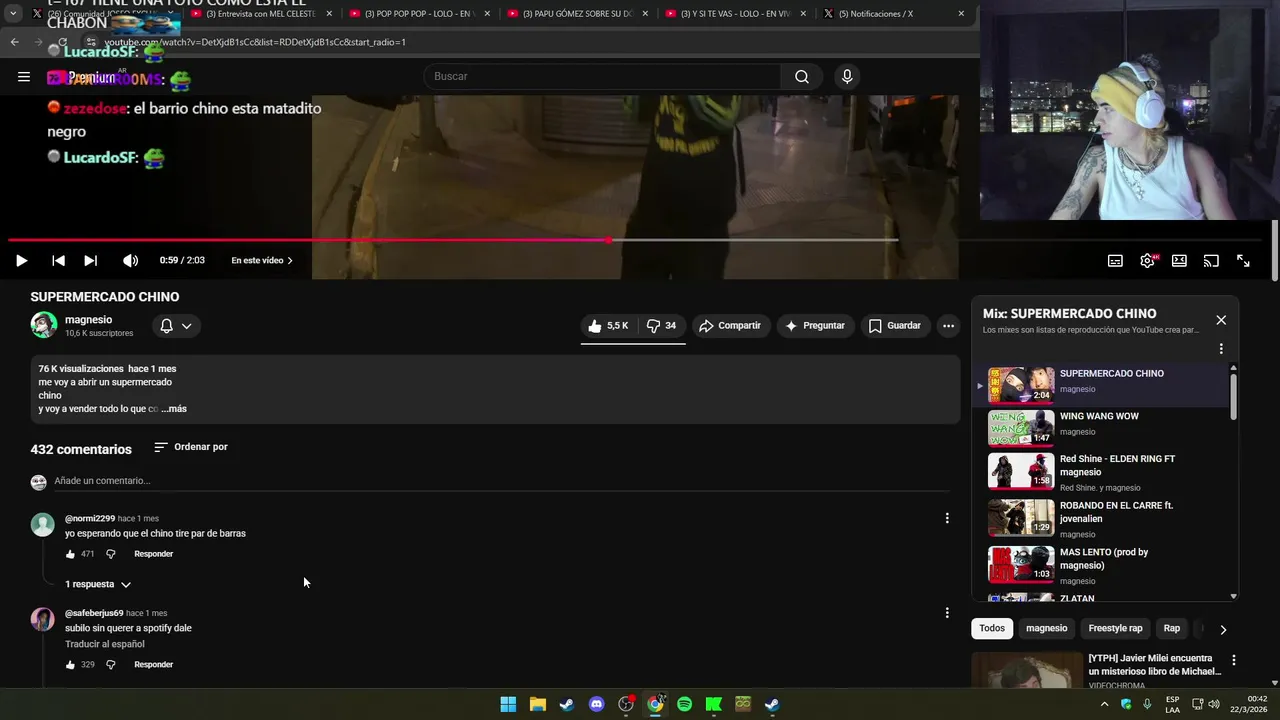Dislike the video

[661, 326]
